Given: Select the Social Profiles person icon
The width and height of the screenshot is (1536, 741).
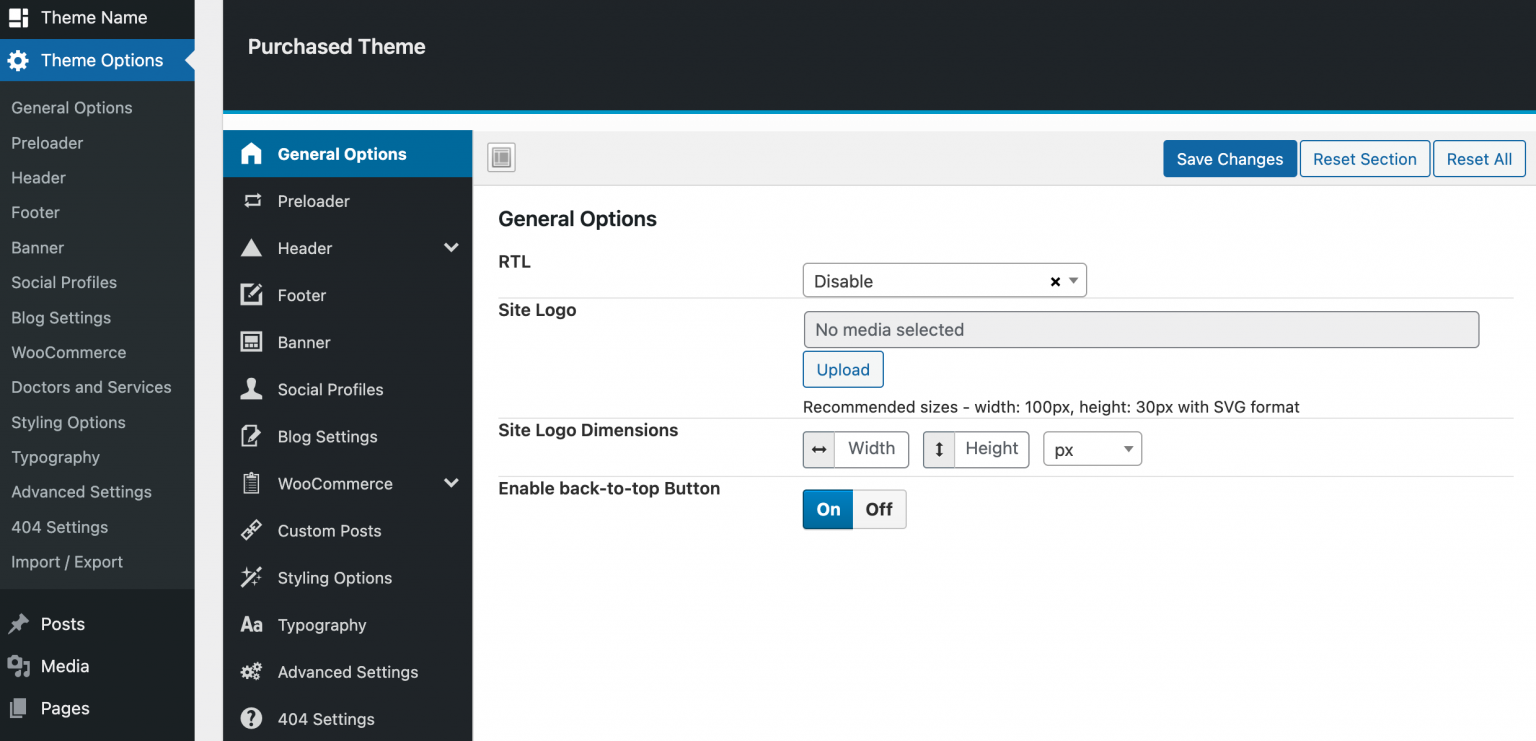Looking at the screenshot, I should [x=252, y=389].
